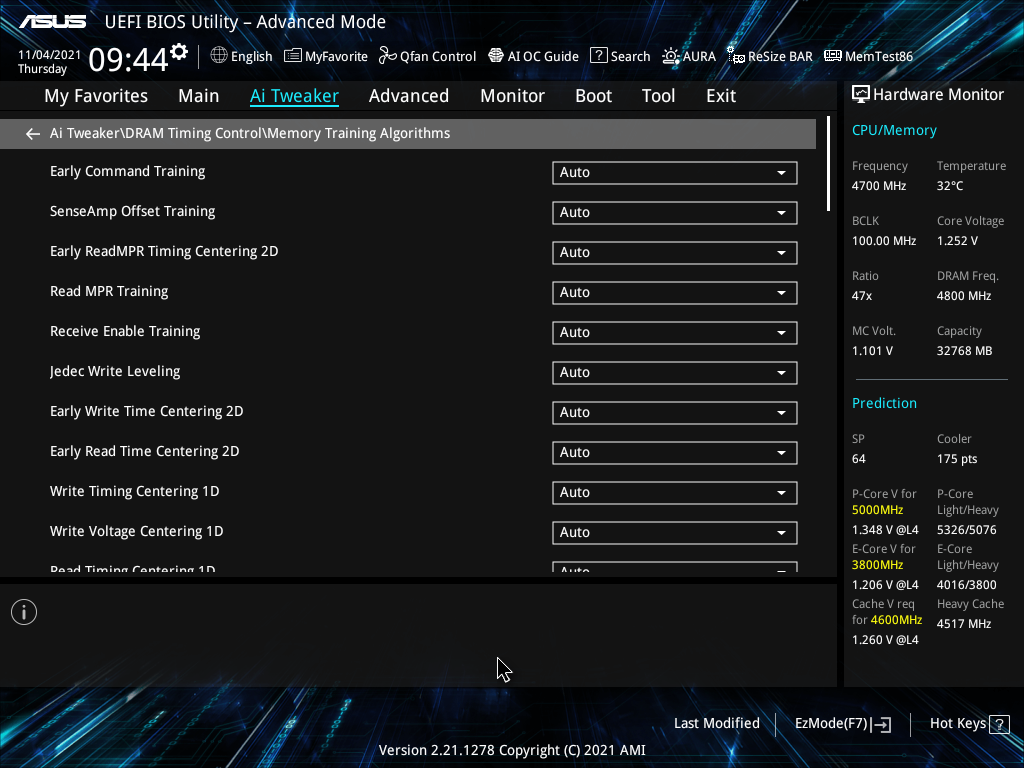Click the 175 pts Cooler value
This screenshot has width=1024, height=768.
click(x=957, y=459)
